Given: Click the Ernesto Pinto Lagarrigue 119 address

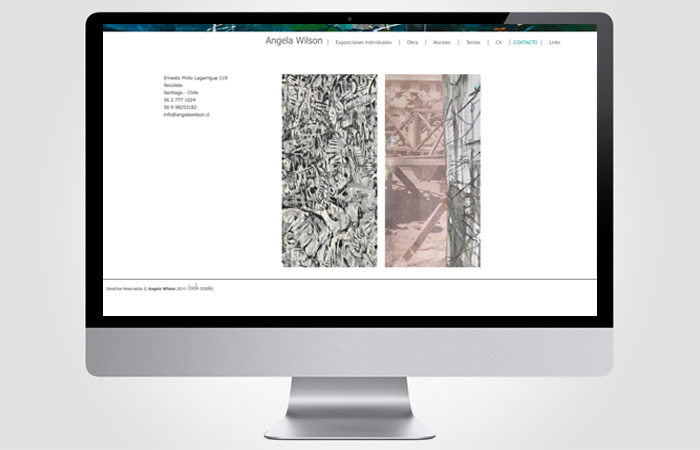Looking at the screenshot, I should [x=195, y=77].
